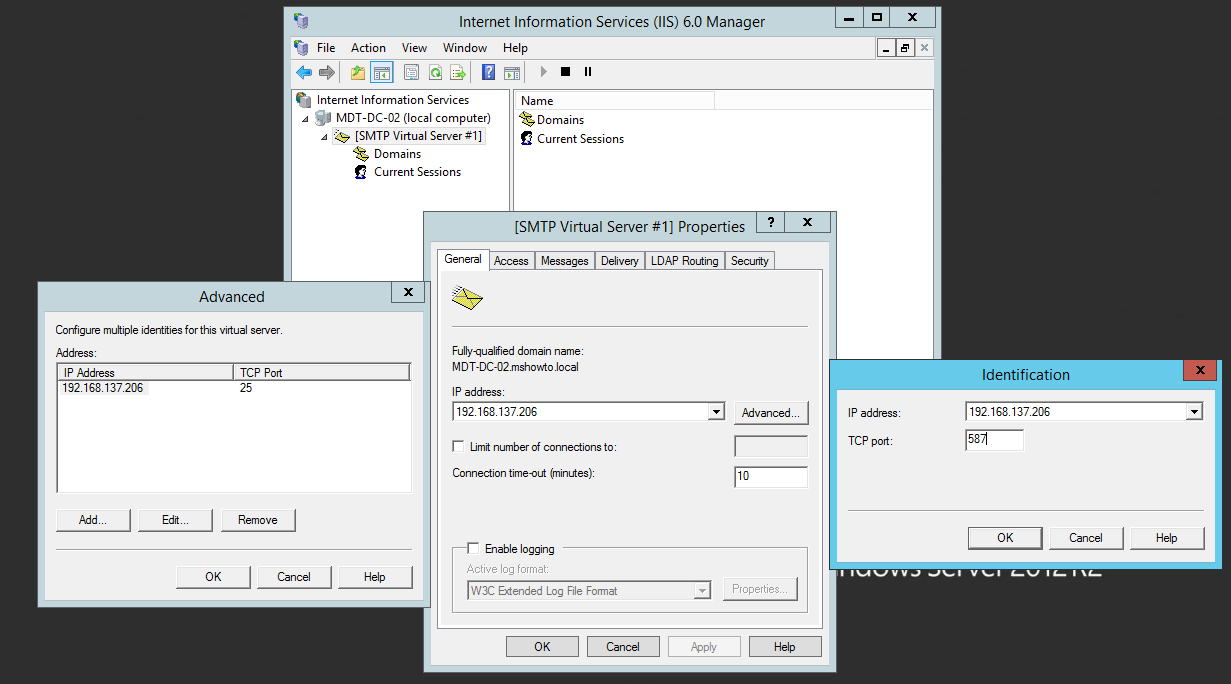The height and width of the screenshot is (684, 1231).
Task: Select the 192.168.137.206 row in Advanced list
Action: pos(233,388)
